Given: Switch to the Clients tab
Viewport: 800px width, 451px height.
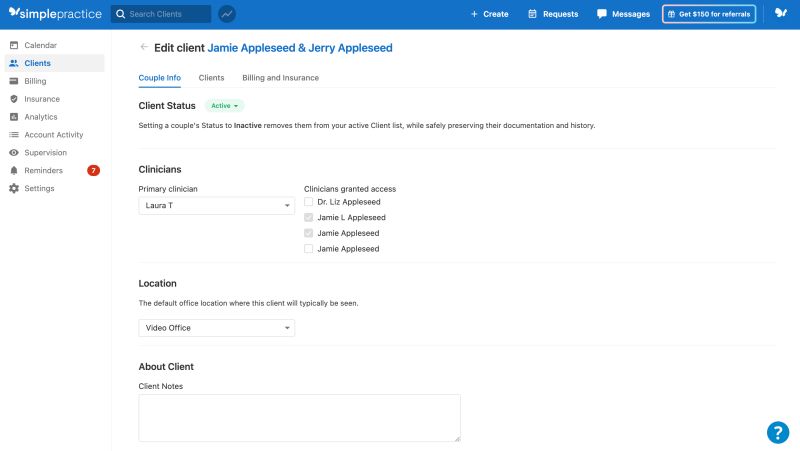Looking at the screenshot, I should tap(211, 78).
